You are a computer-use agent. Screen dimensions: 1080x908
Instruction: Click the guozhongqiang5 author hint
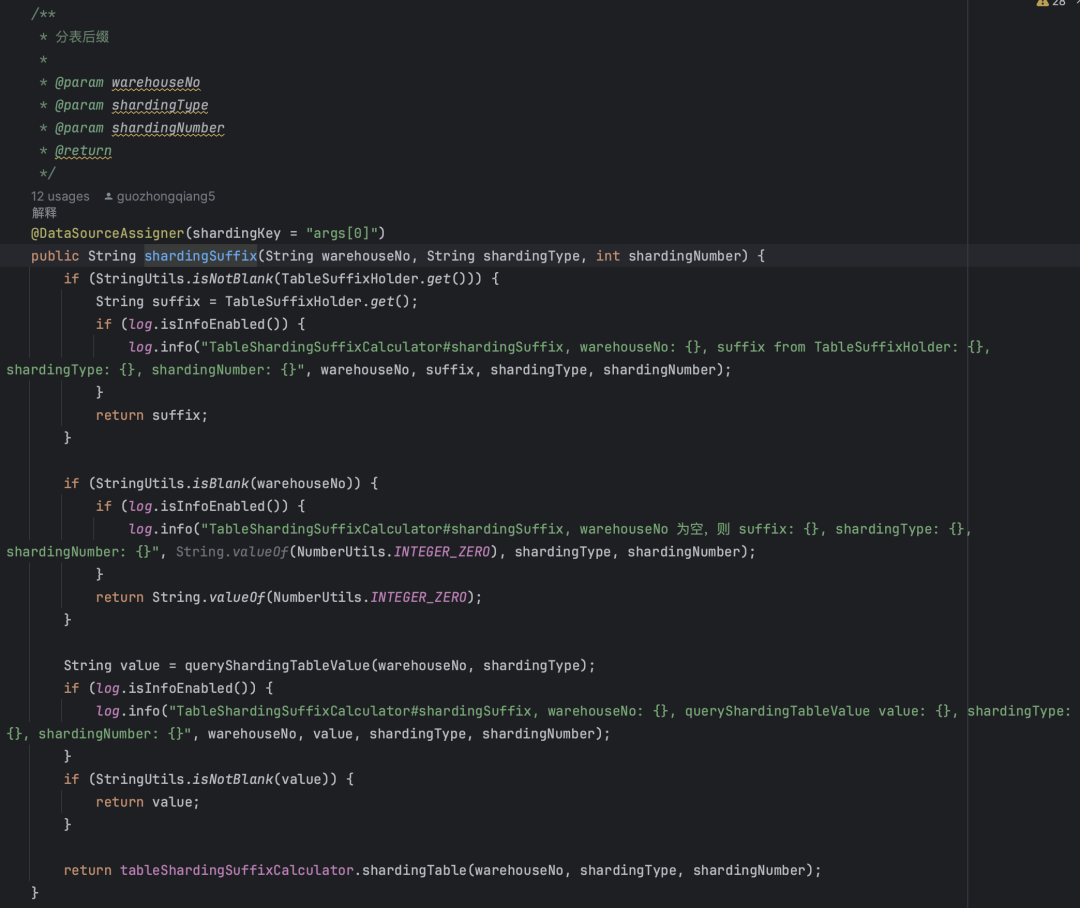click(x=165, y=196)
